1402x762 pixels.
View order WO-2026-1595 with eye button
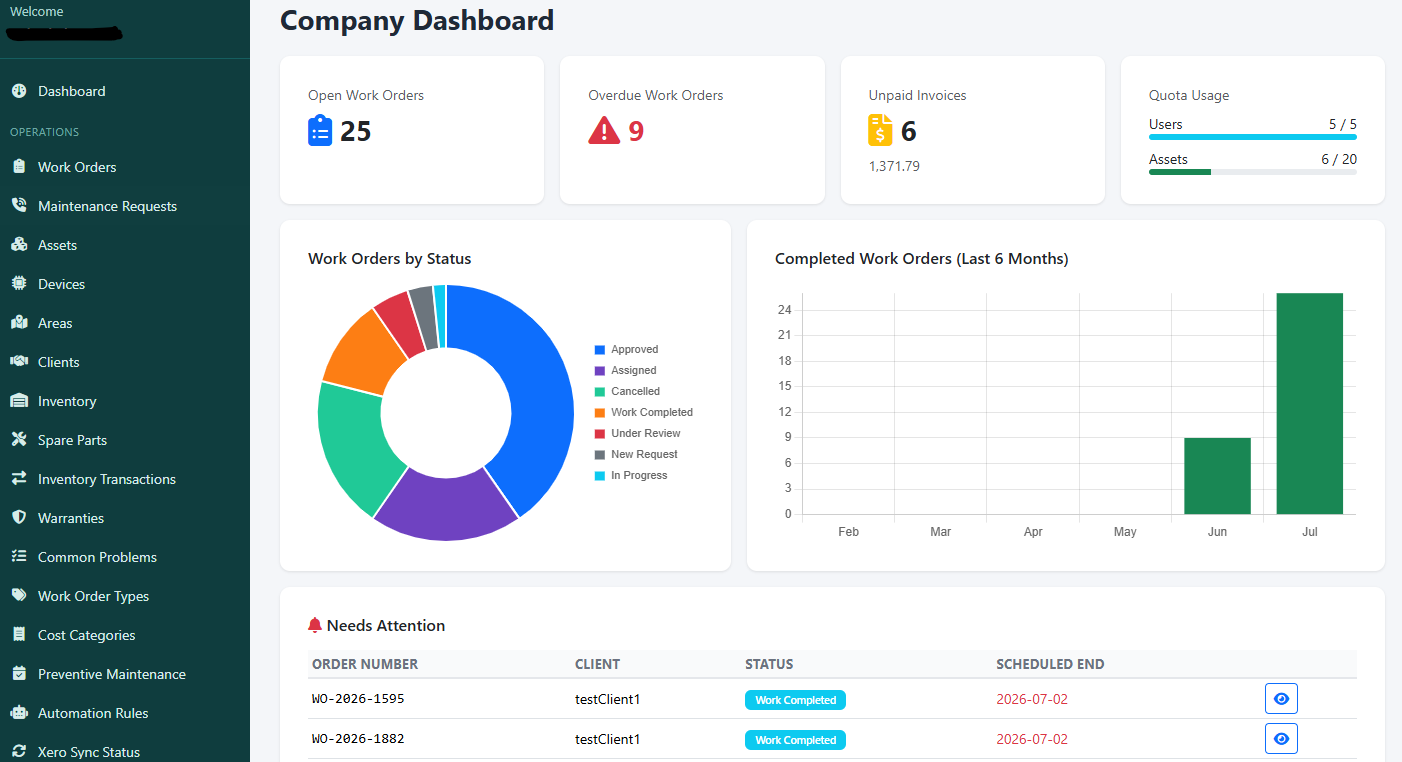coord(1281,699)
